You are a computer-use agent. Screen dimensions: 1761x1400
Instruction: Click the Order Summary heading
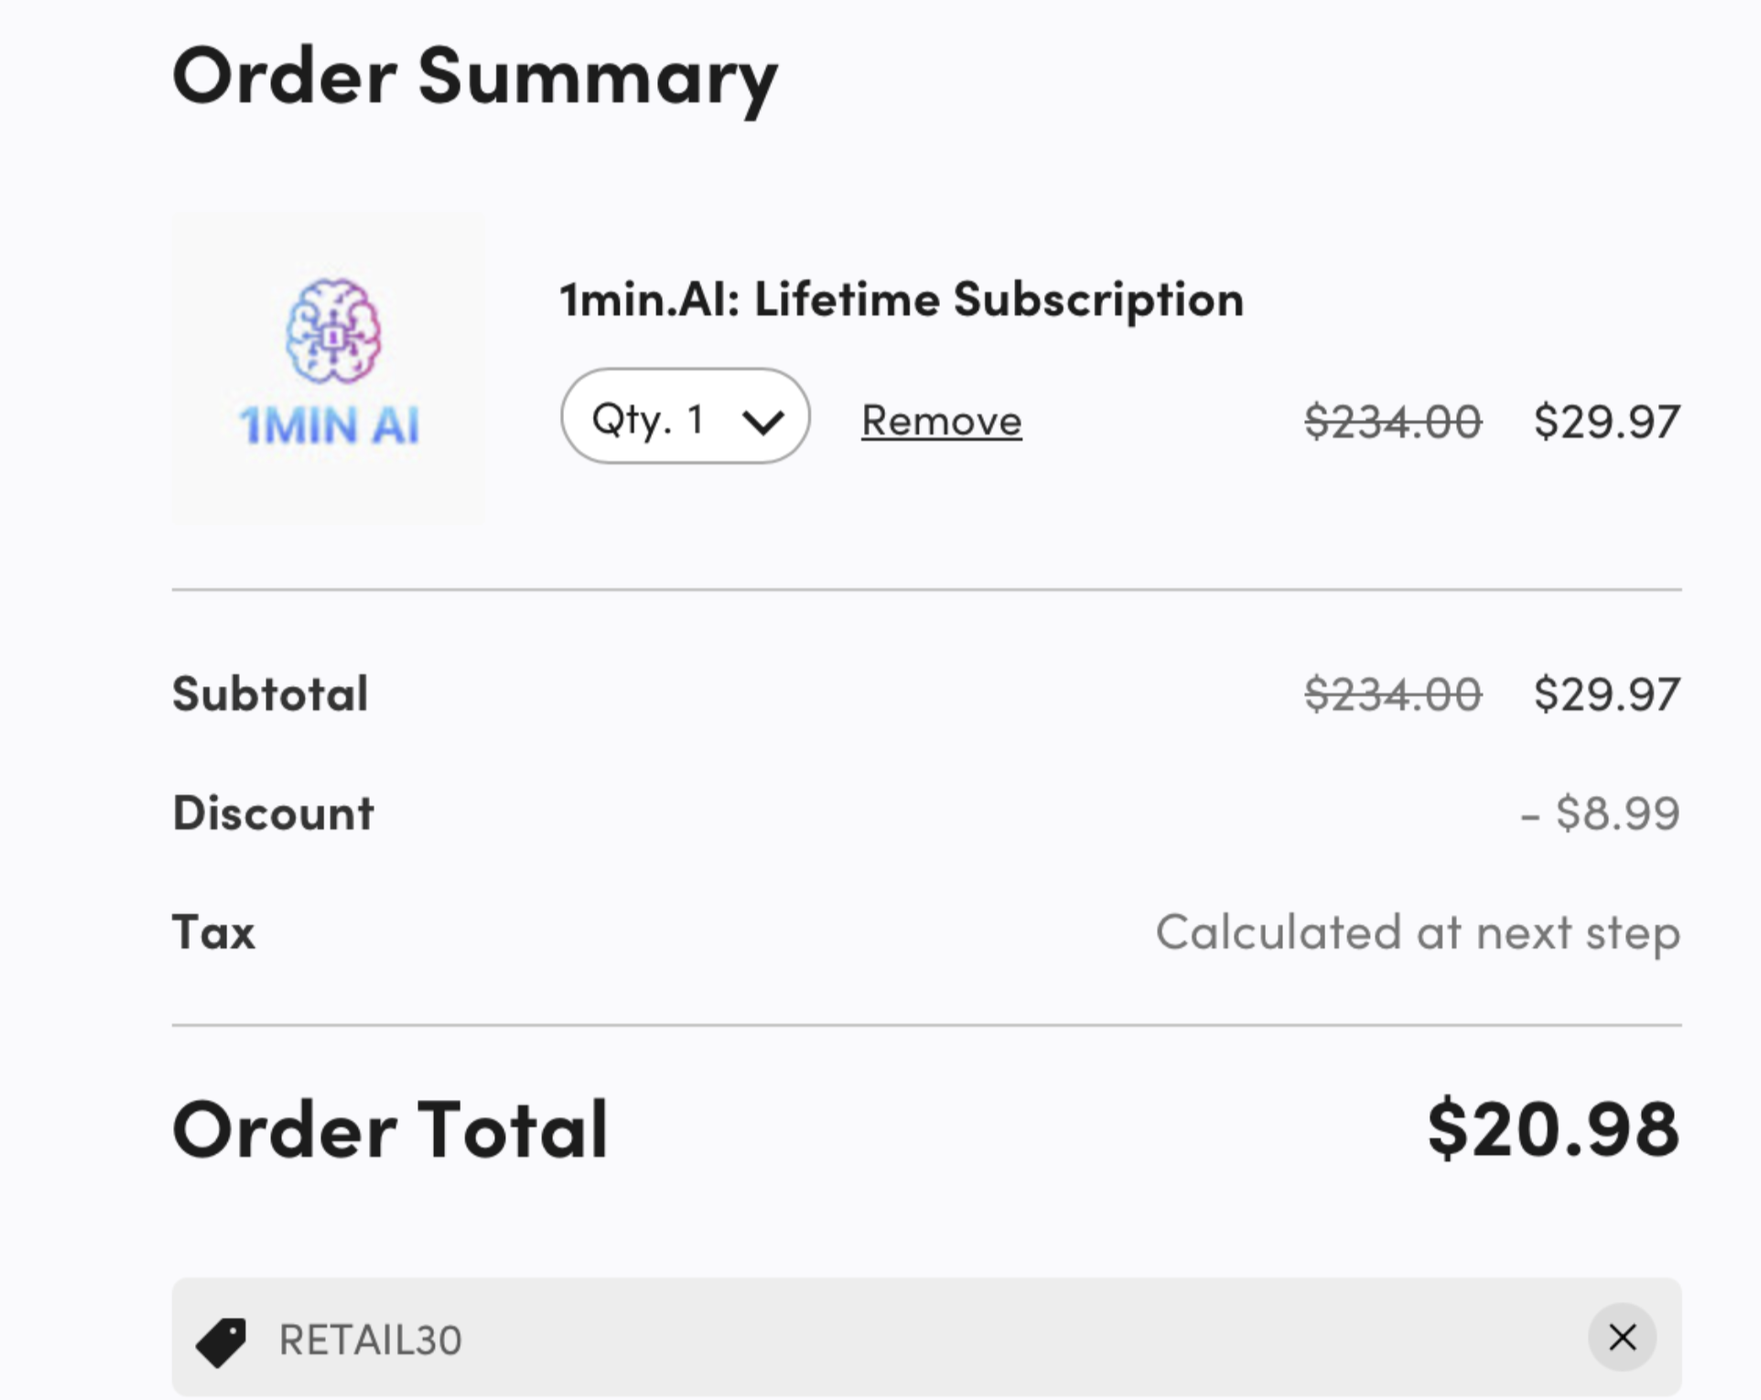coord(475,77)
